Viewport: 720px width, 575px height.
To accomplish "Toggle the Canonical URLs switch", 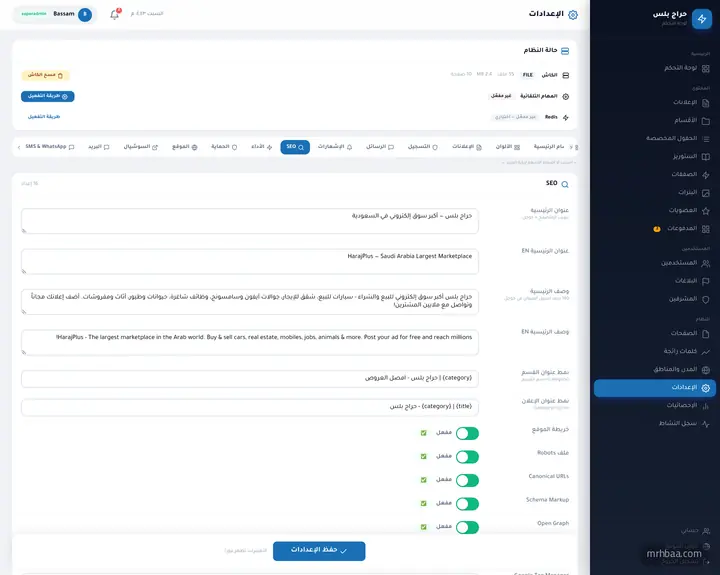I will pyautogui.click(x=467, y=480).
